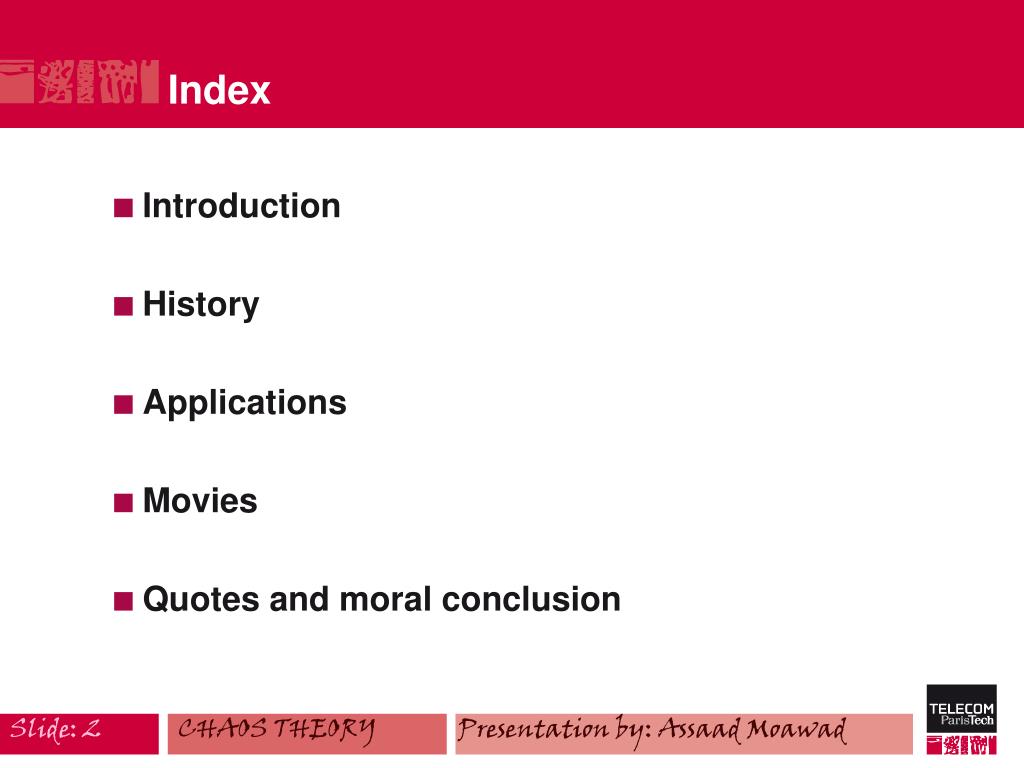
Task: Click the Telecom ParisTech logo
Action: tap(961, 719)
